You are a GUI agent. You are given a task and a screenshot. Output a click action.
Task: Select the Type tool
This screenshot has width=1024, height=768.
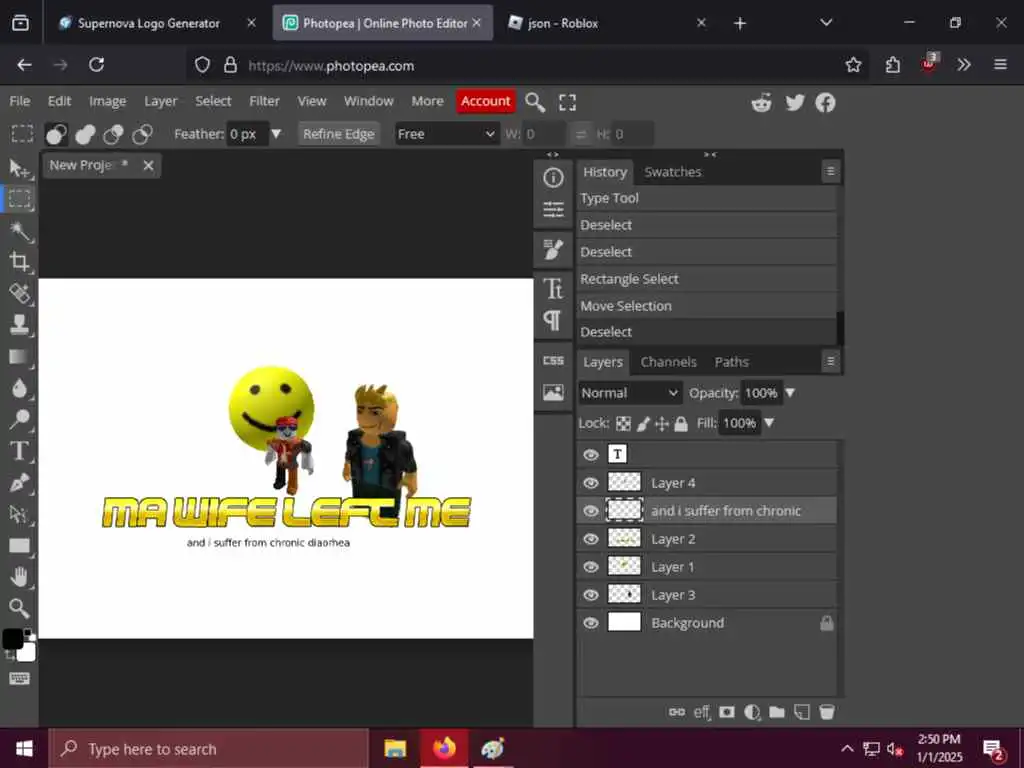pos(20,451)
